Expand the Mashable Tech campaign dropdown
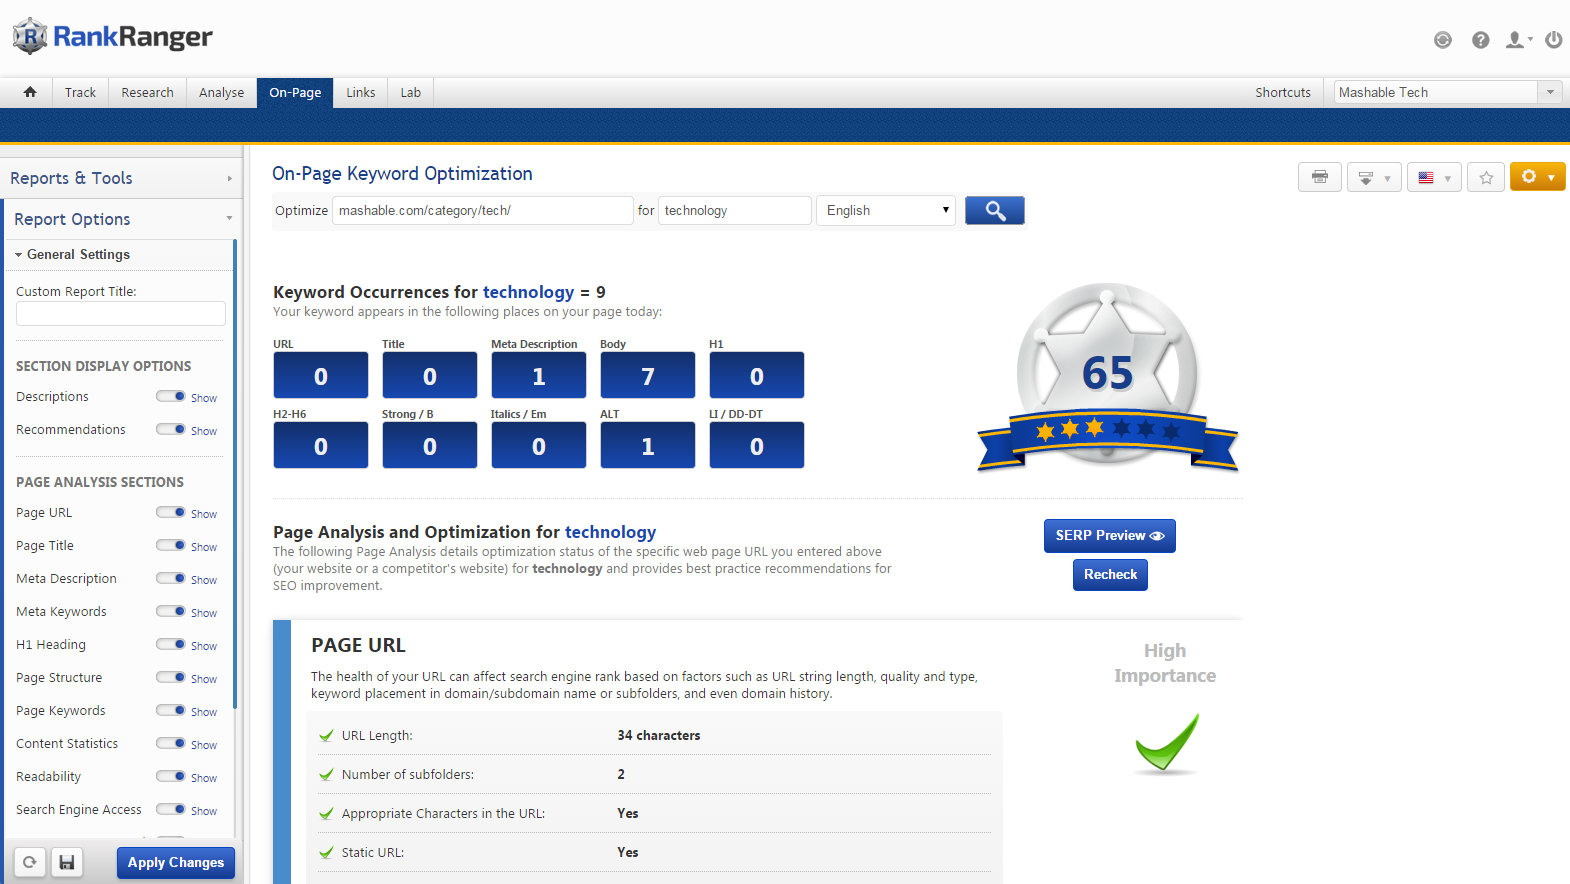This screenshot has width=1570, height=884. click(1549, 92)
